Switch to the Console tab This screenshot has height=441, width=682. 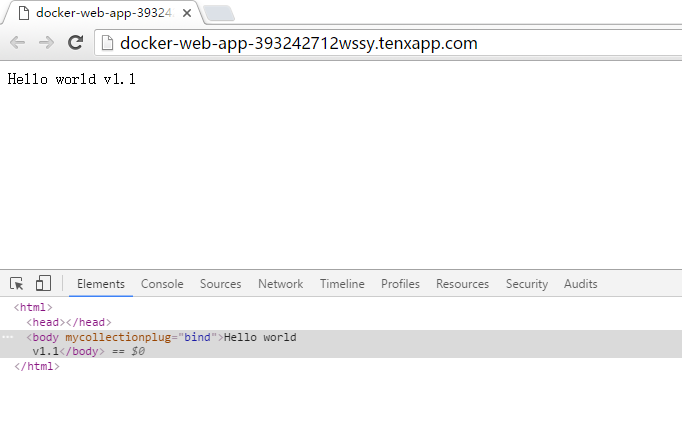coord(162,284)
